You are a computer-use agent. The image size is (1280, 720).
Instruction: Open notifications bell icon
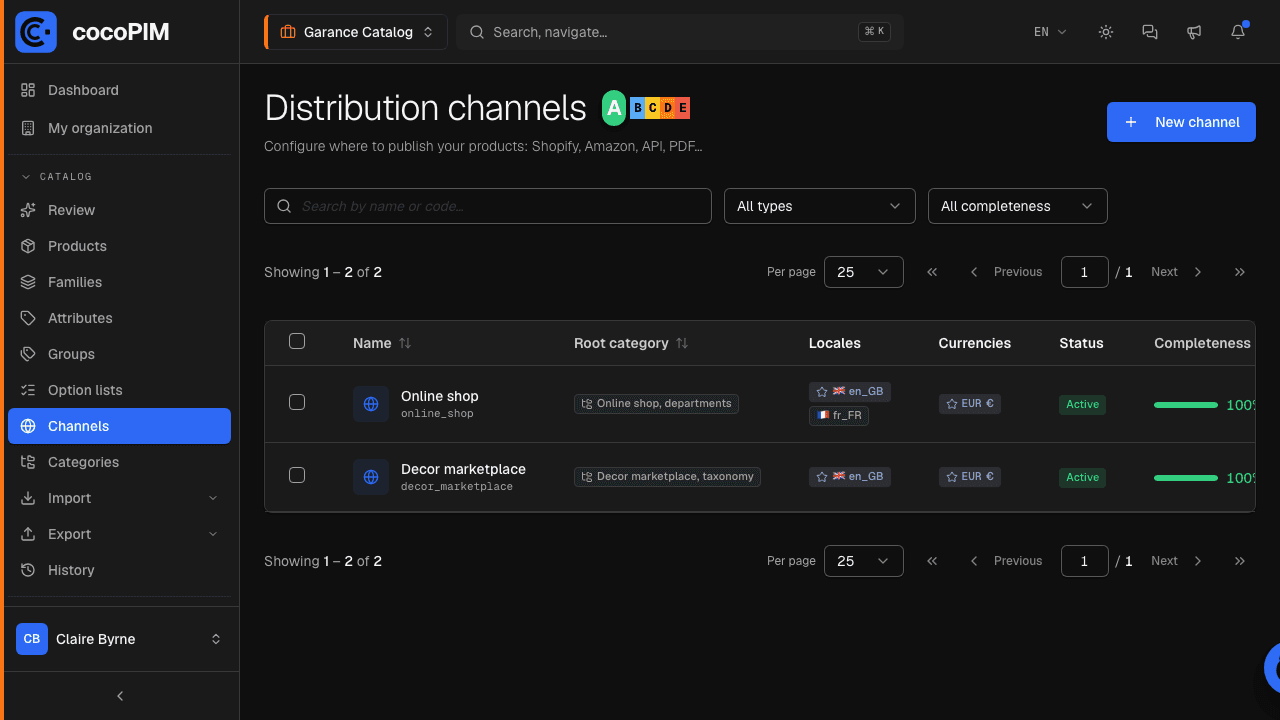pos(1238,32)
